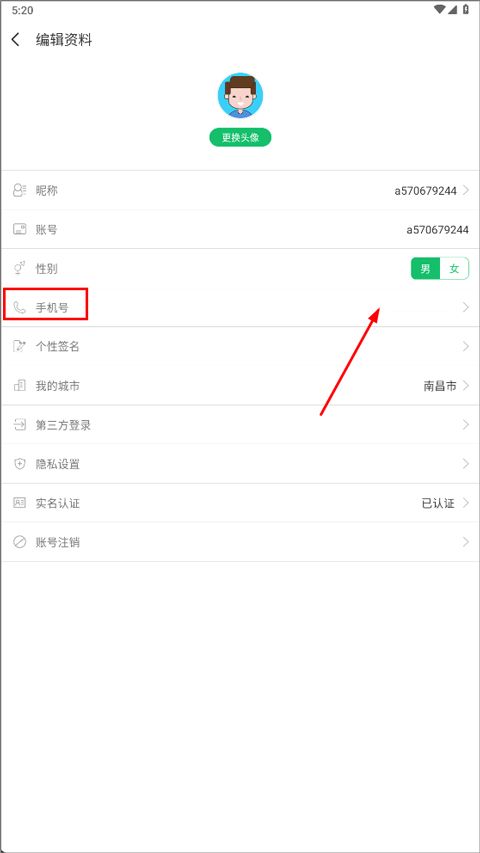Screen dimensions: 480x853
Task: Select 女 in the gender toggle
Action: pyautogui.click(x=454, y=269)
